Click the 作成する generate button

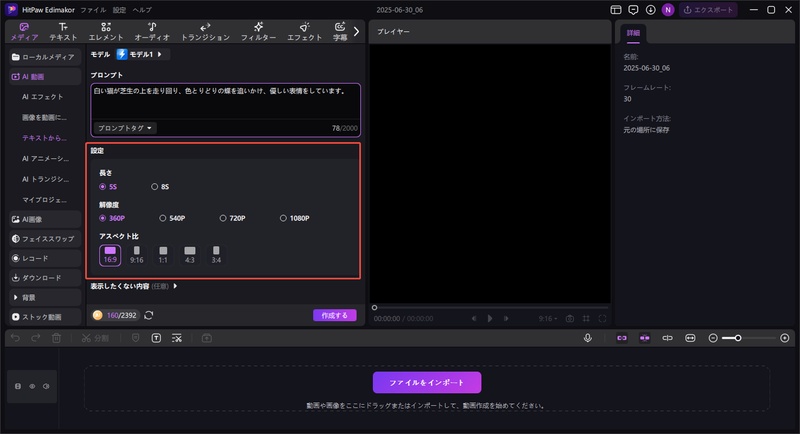pos(335,316)
